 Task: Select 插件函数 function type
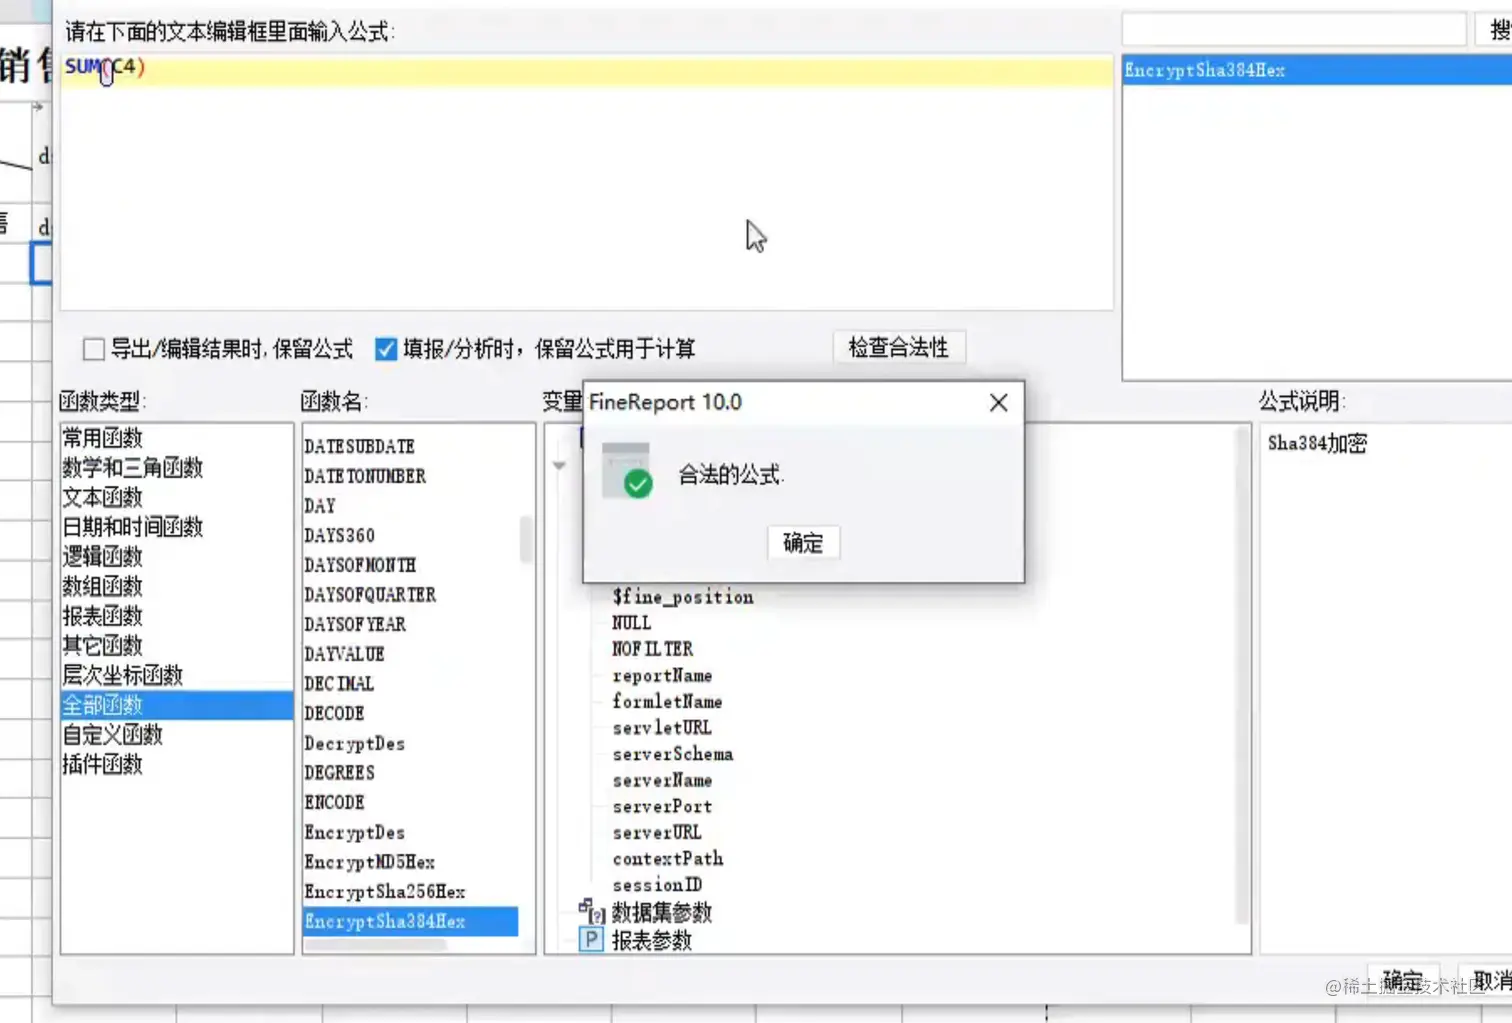(176, 764)
